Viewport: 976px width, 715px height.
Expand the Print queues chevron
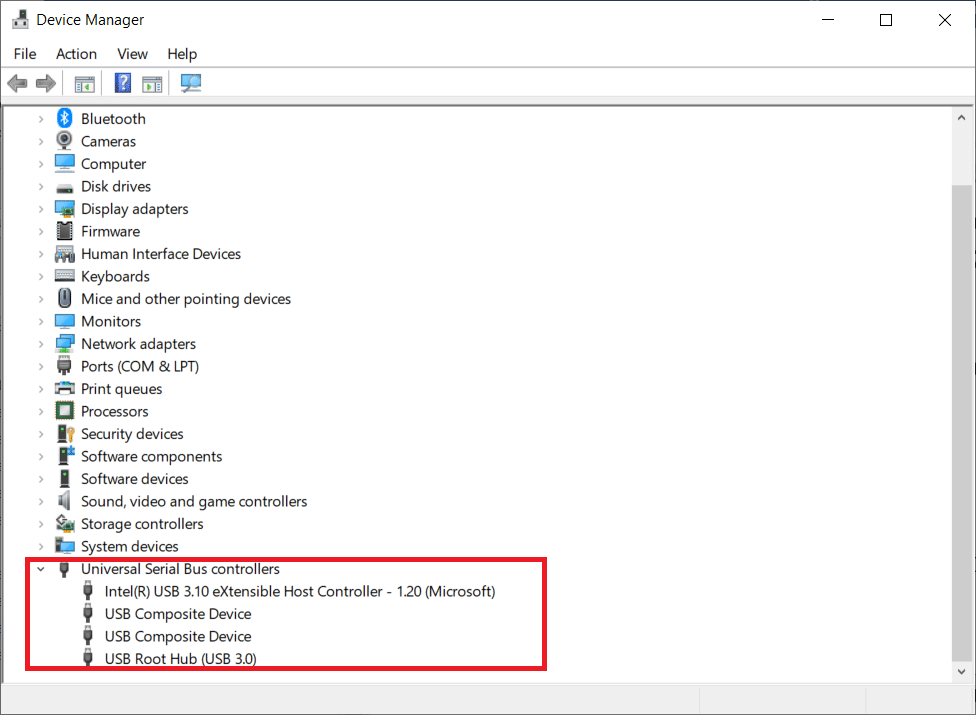pyautogui.click(x=41, y=389)
